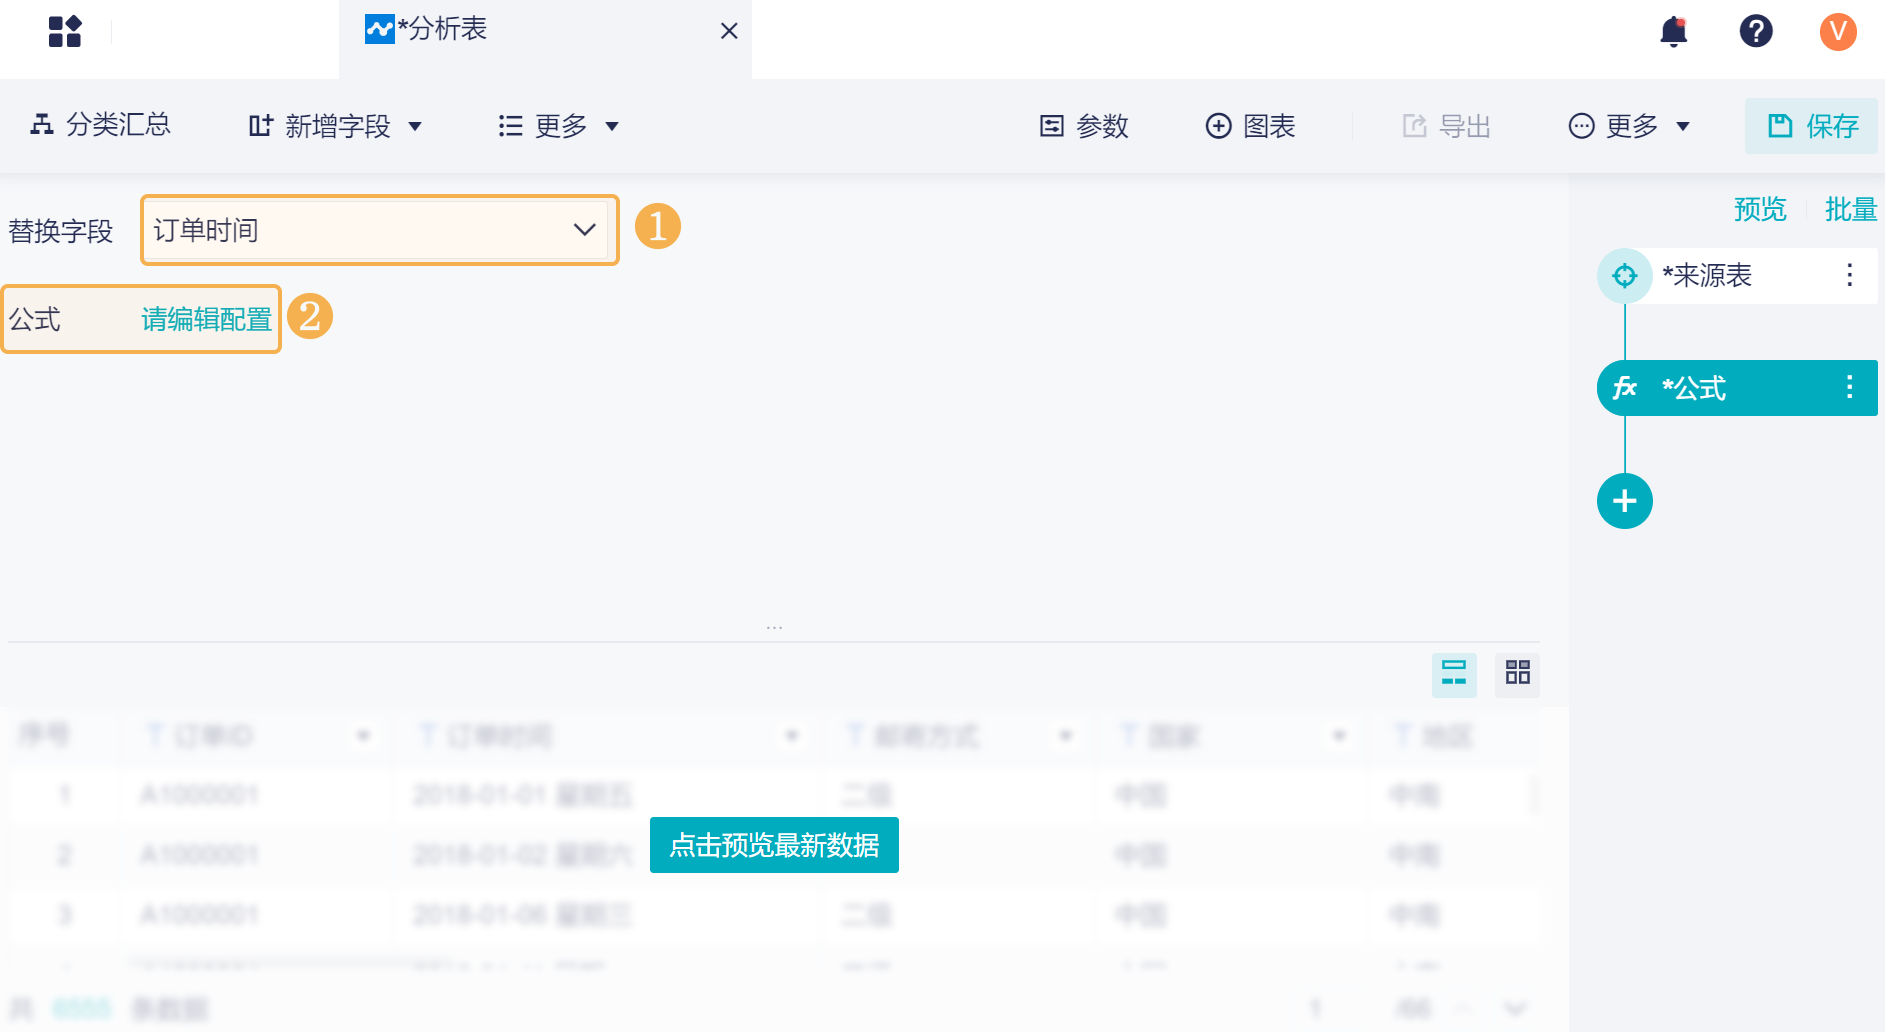The width and height of the screenshot is (1885, 1032).
Task: Open the user avatar V menu
Action: pyautogui.click(x=1838, y=31)
